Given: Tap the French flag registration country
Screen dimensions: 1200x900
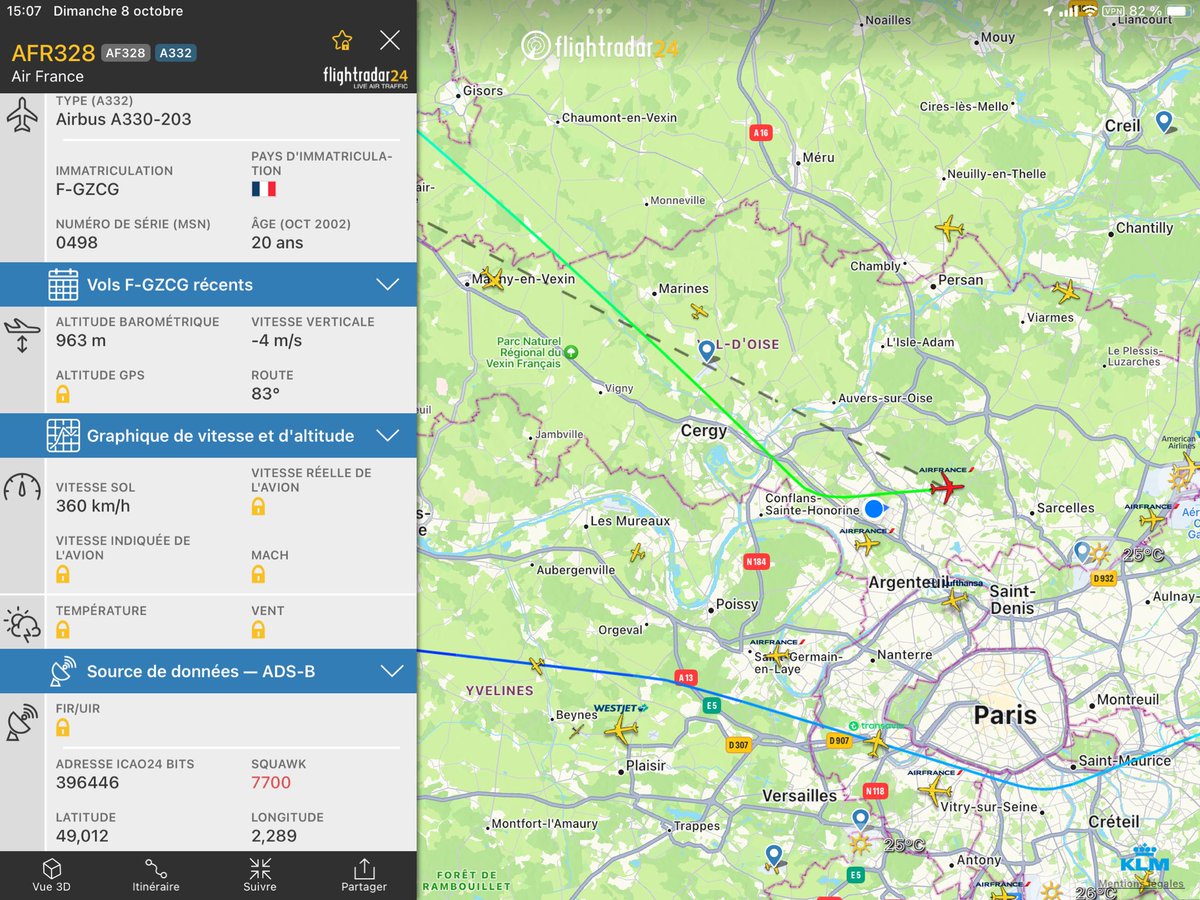Looking at the screenshot, I should click(264, 189).
